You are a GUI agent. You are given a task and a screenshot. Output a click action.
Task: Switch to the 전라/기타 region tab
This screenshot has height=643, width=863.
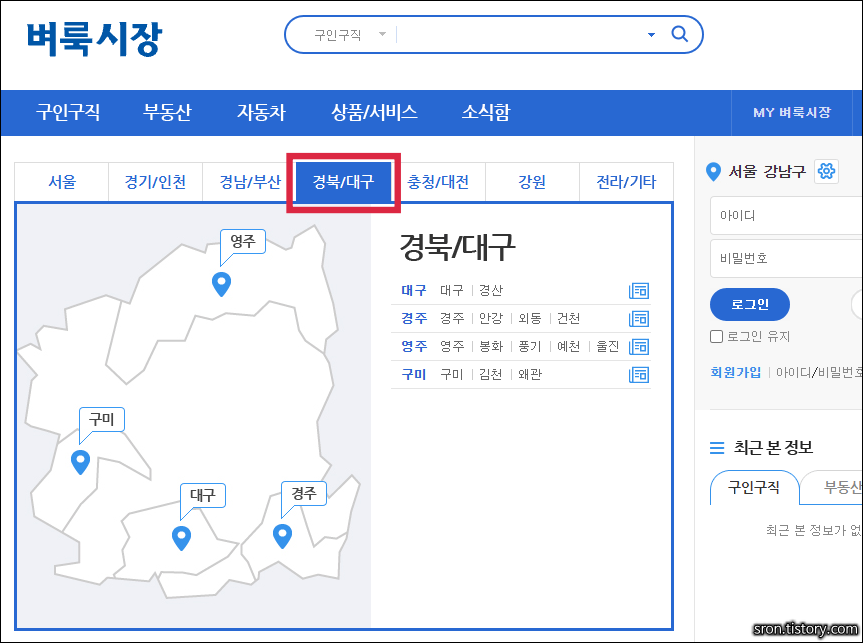(626, 182)
